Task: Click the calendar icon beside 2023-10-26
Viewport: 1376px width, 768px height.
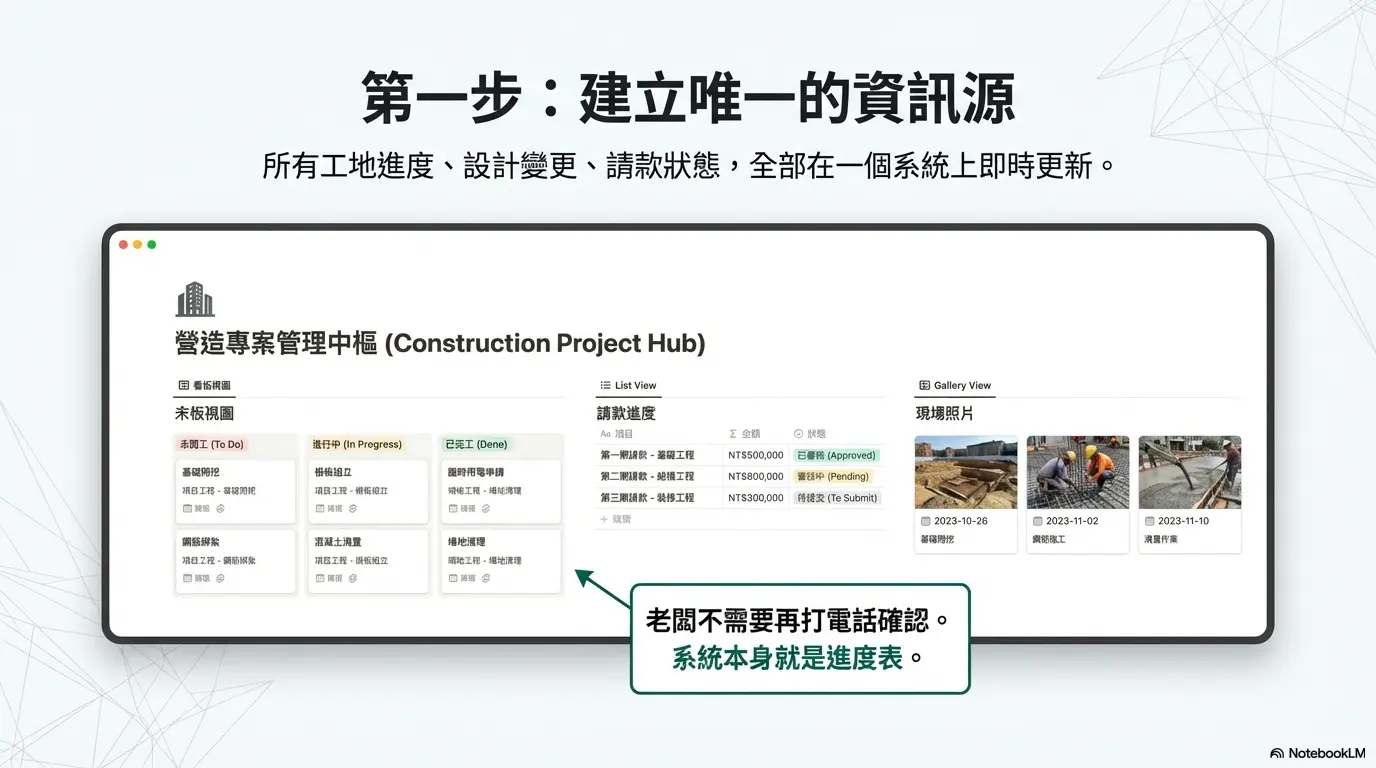Action: click(x=925, y=521)
